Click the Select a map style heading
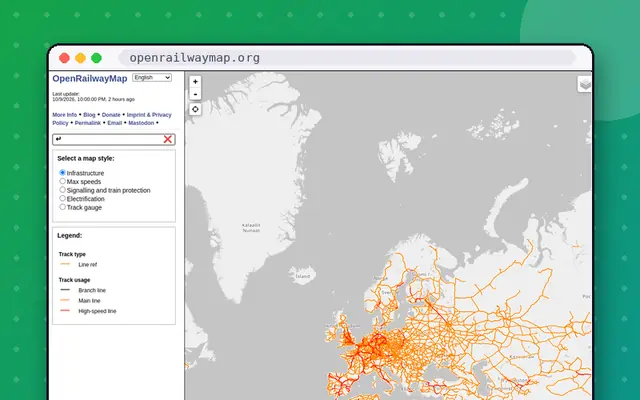 pyautogui.click(x=86, y=158)
